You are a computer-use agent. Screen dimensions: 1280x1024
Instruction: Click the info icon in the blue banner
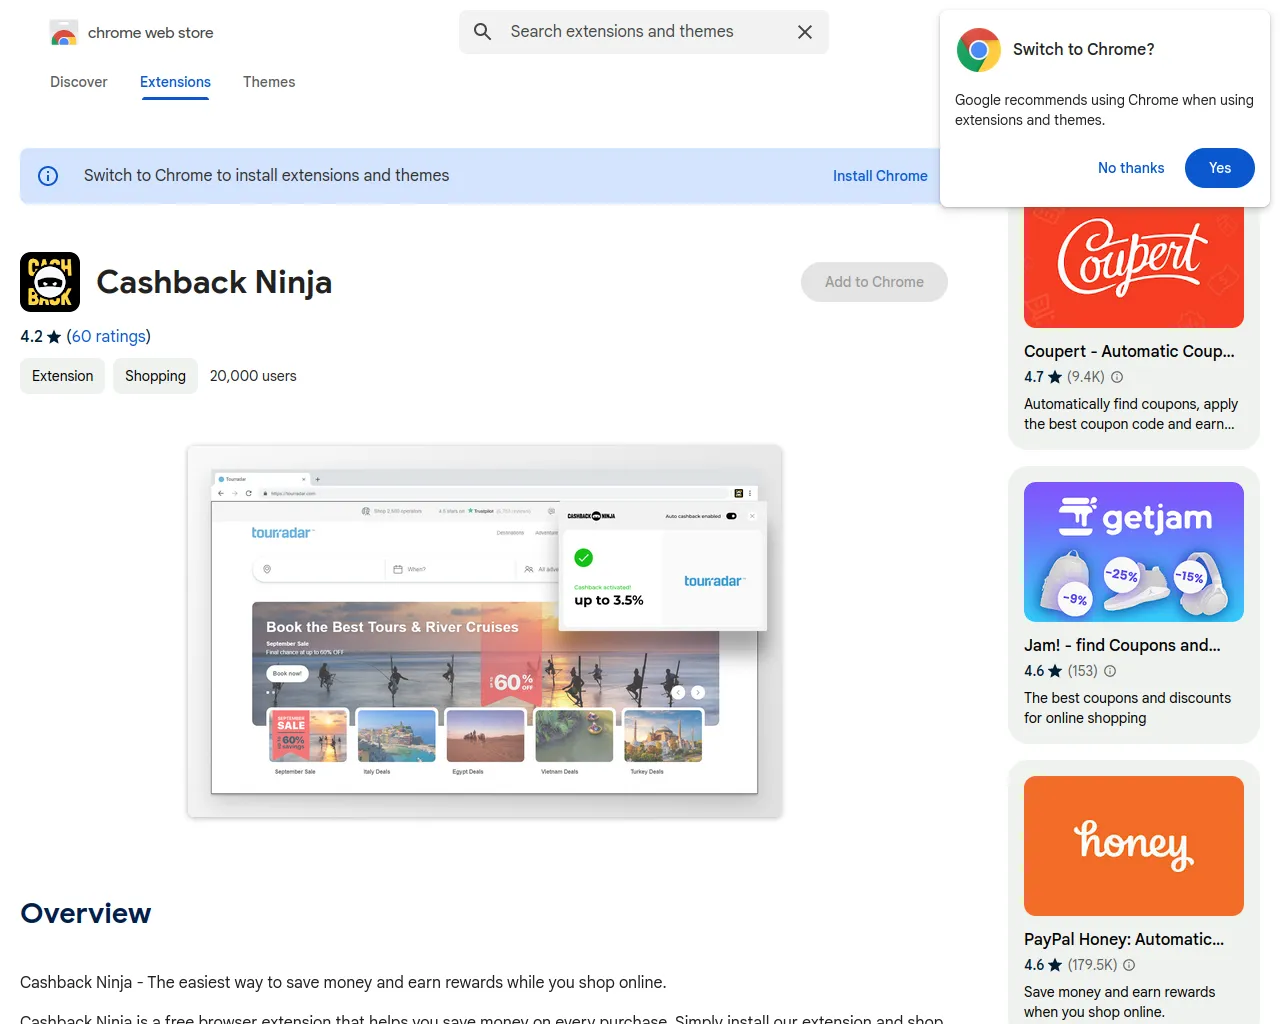click(x=48, y=176)
